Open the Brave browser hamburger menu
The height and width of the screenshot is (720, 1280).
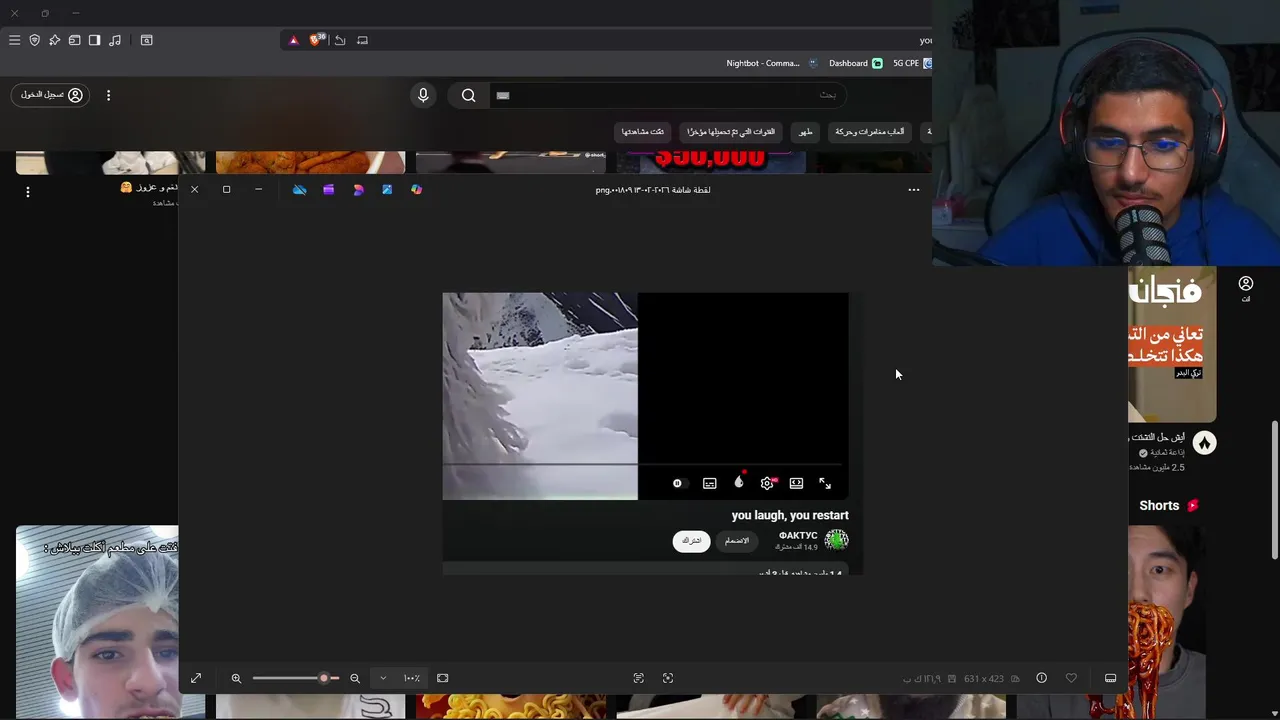point(14,40)
